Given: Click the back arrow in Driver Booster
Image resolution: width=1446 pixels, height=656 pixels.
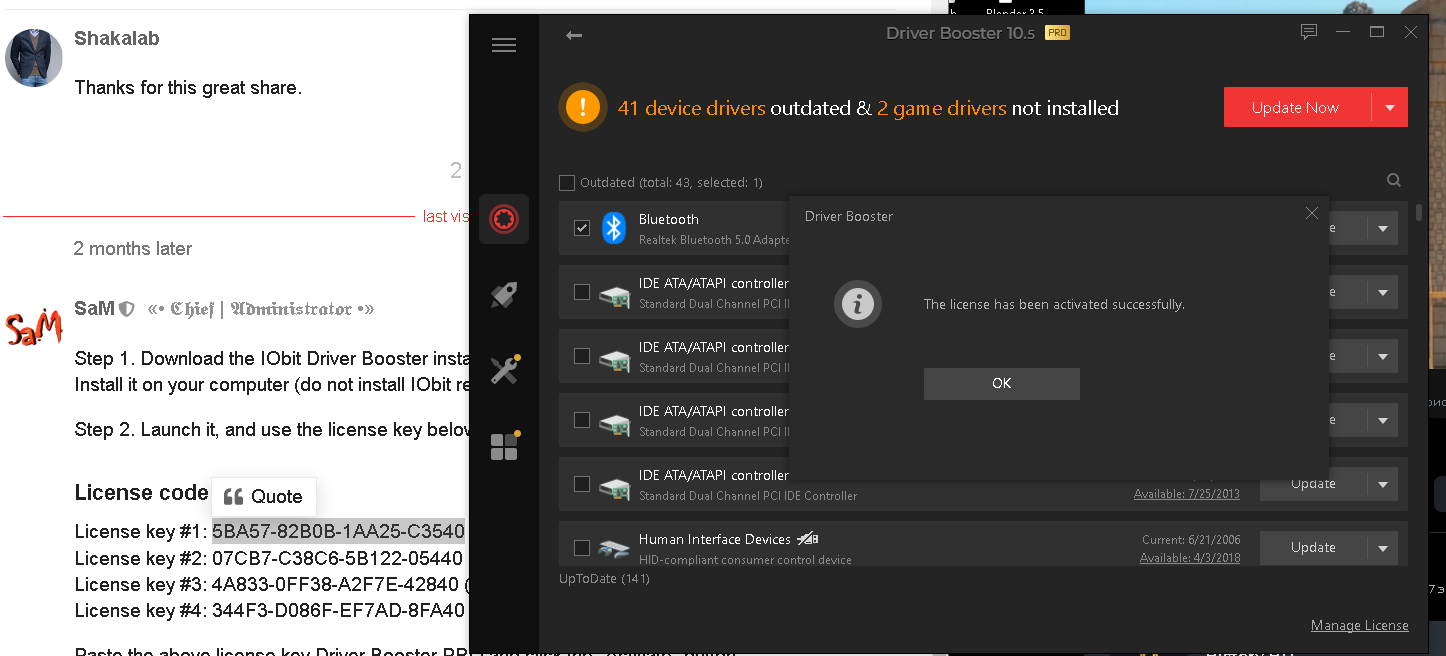Looking at the screenshot, I should (x=574, y=35).
